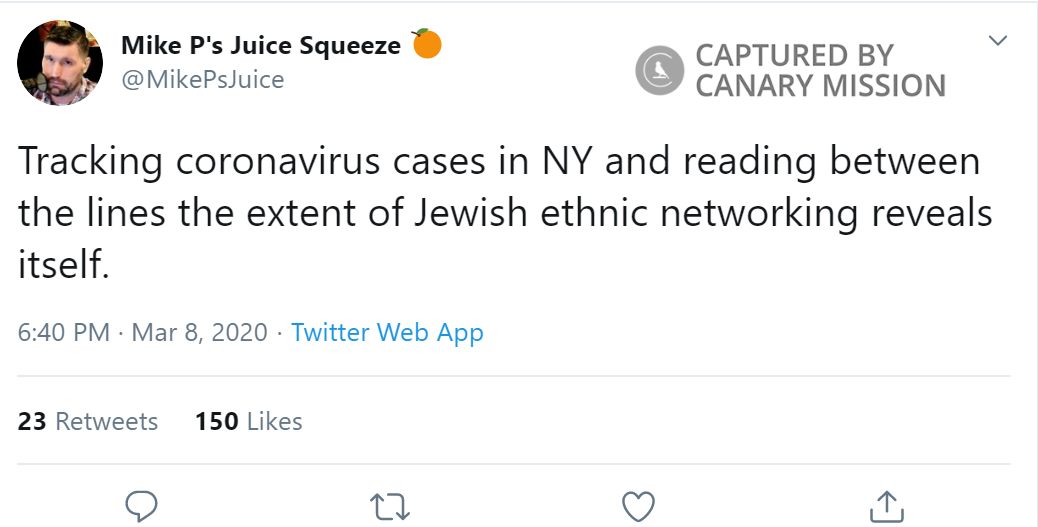Open Mike P's Juice Squeeze profile name
Viewport: 1038px width, 527px height.
260,46
